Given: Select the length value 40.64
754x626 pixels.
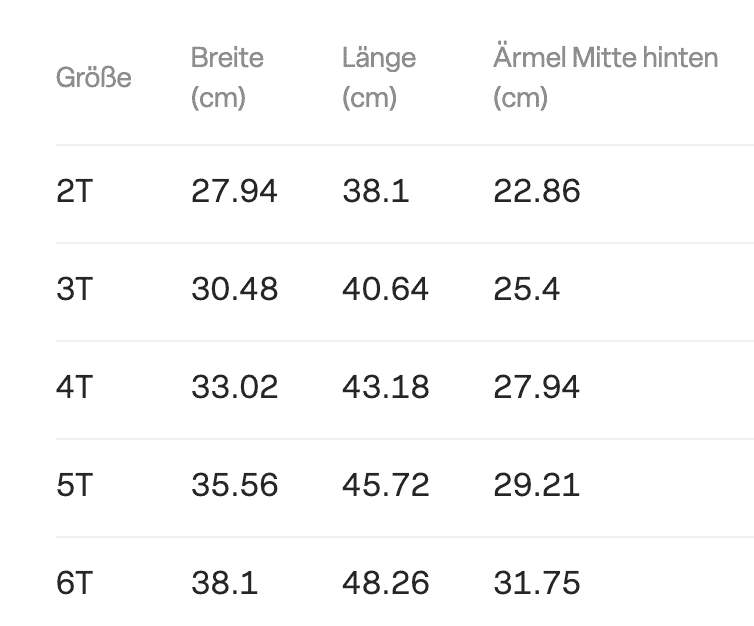Looking at the screenshot, I should point(385,289).
